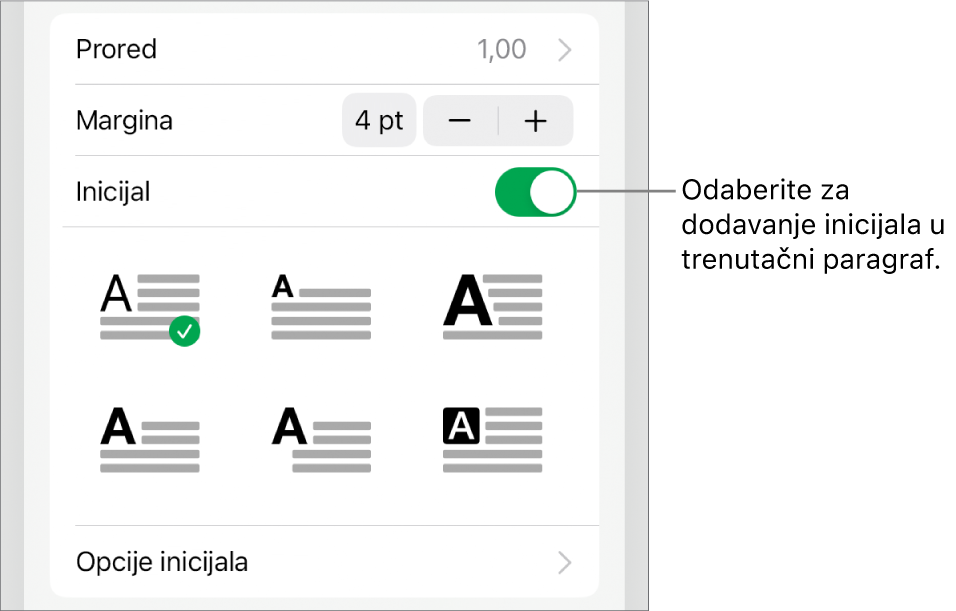956x611 pixels.
Task: Decrease Margina value with minus button
Action: tap(460, 121)
